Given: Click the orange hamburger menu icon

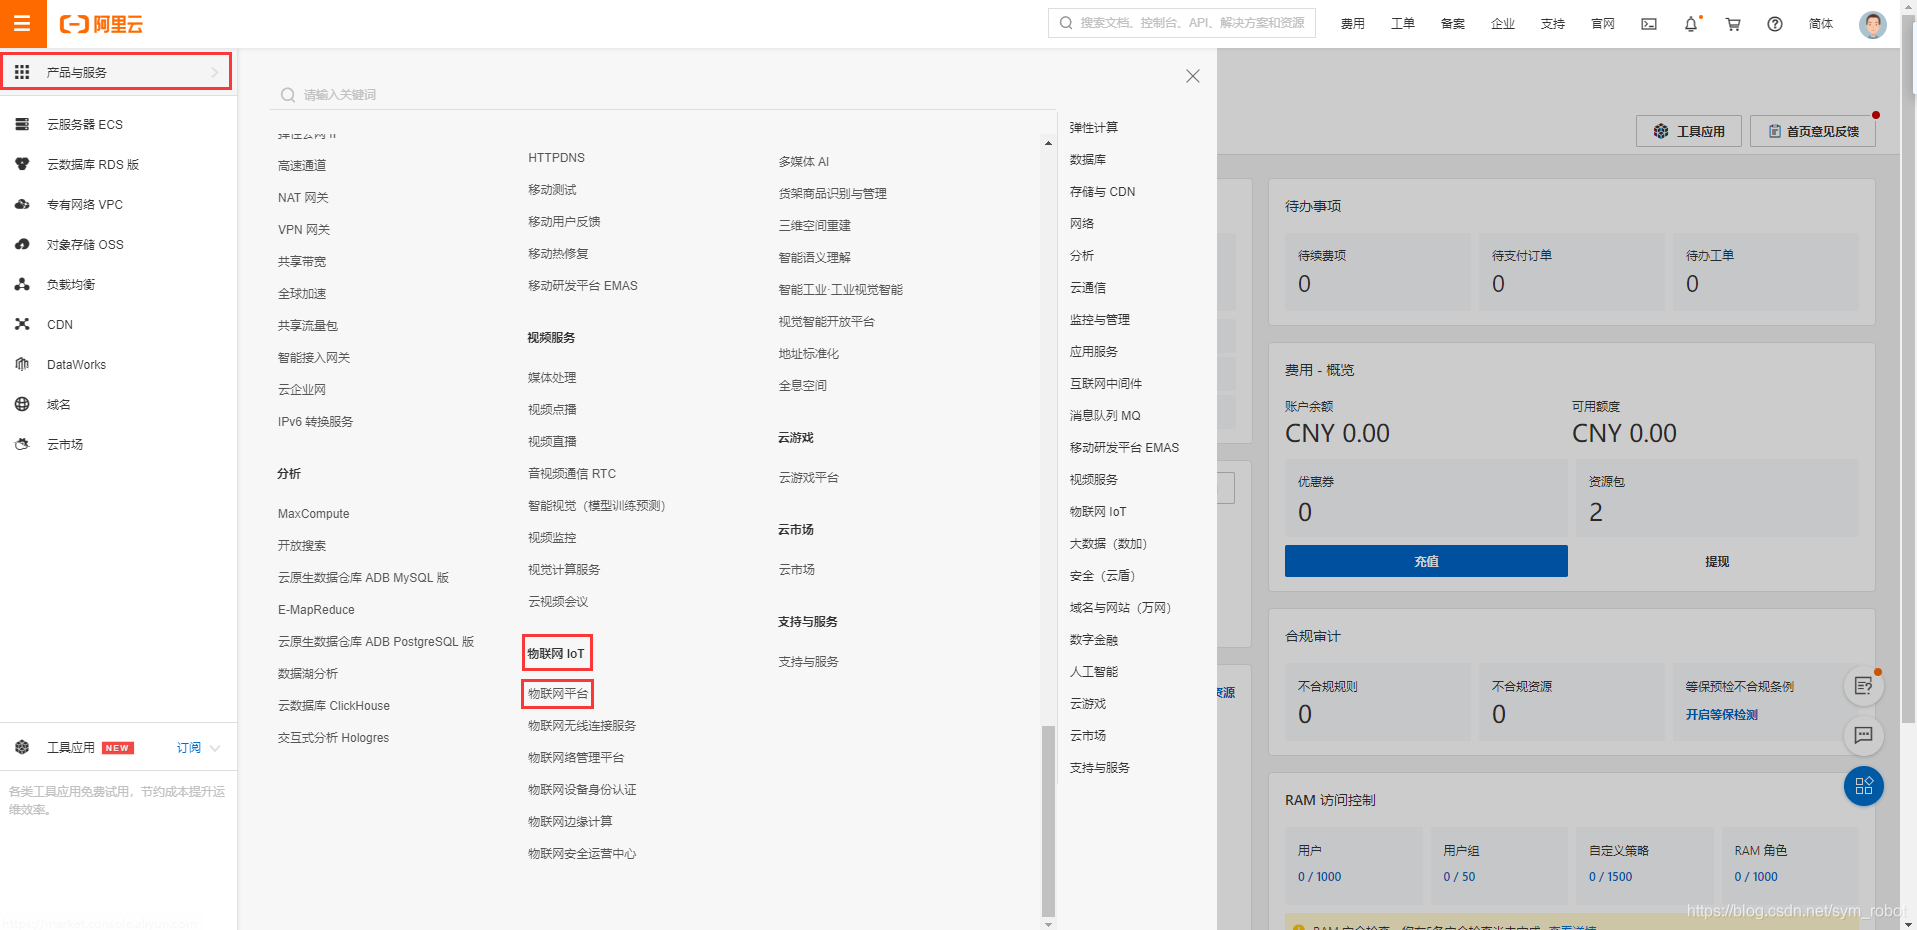Looking at the screenshot, I should [22, 23].
